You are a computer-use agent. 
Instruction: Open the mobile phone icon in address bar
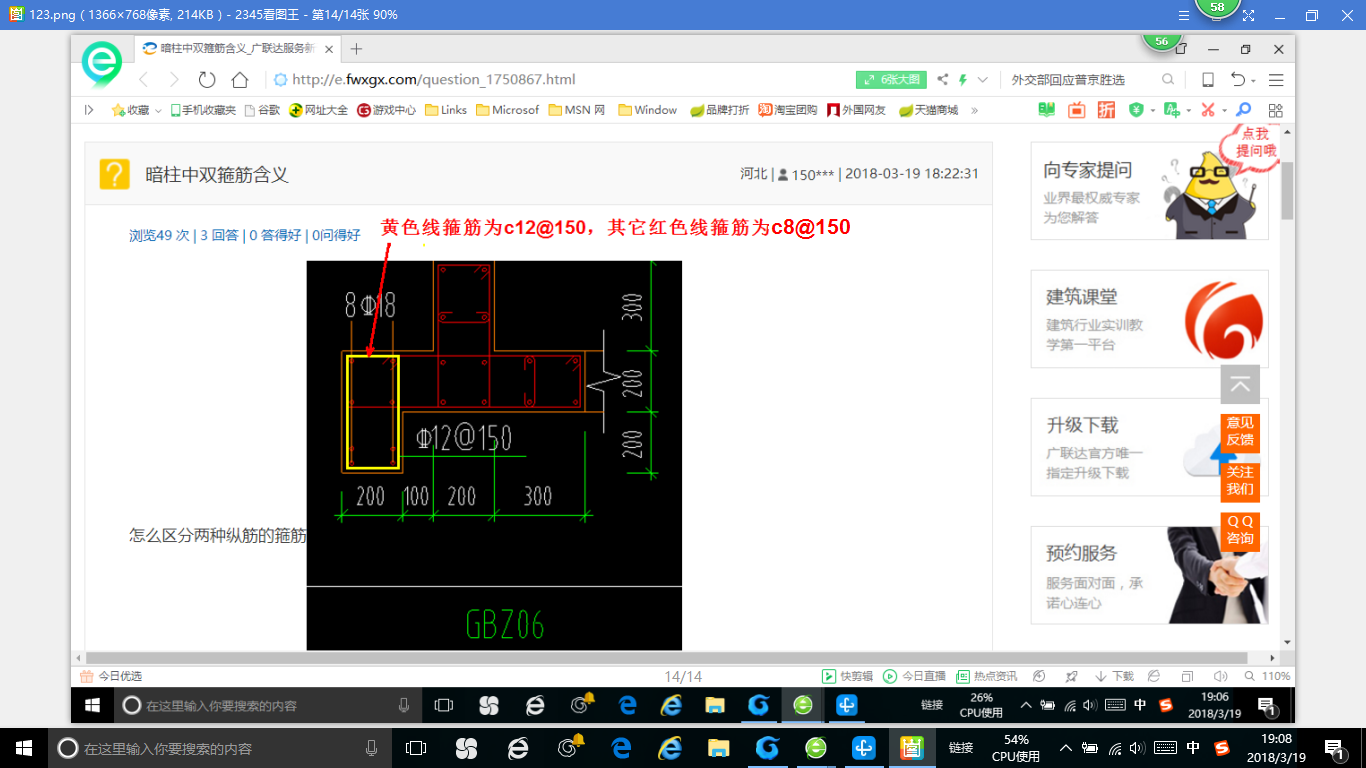pyautogui.click(x=1208, y=80)
